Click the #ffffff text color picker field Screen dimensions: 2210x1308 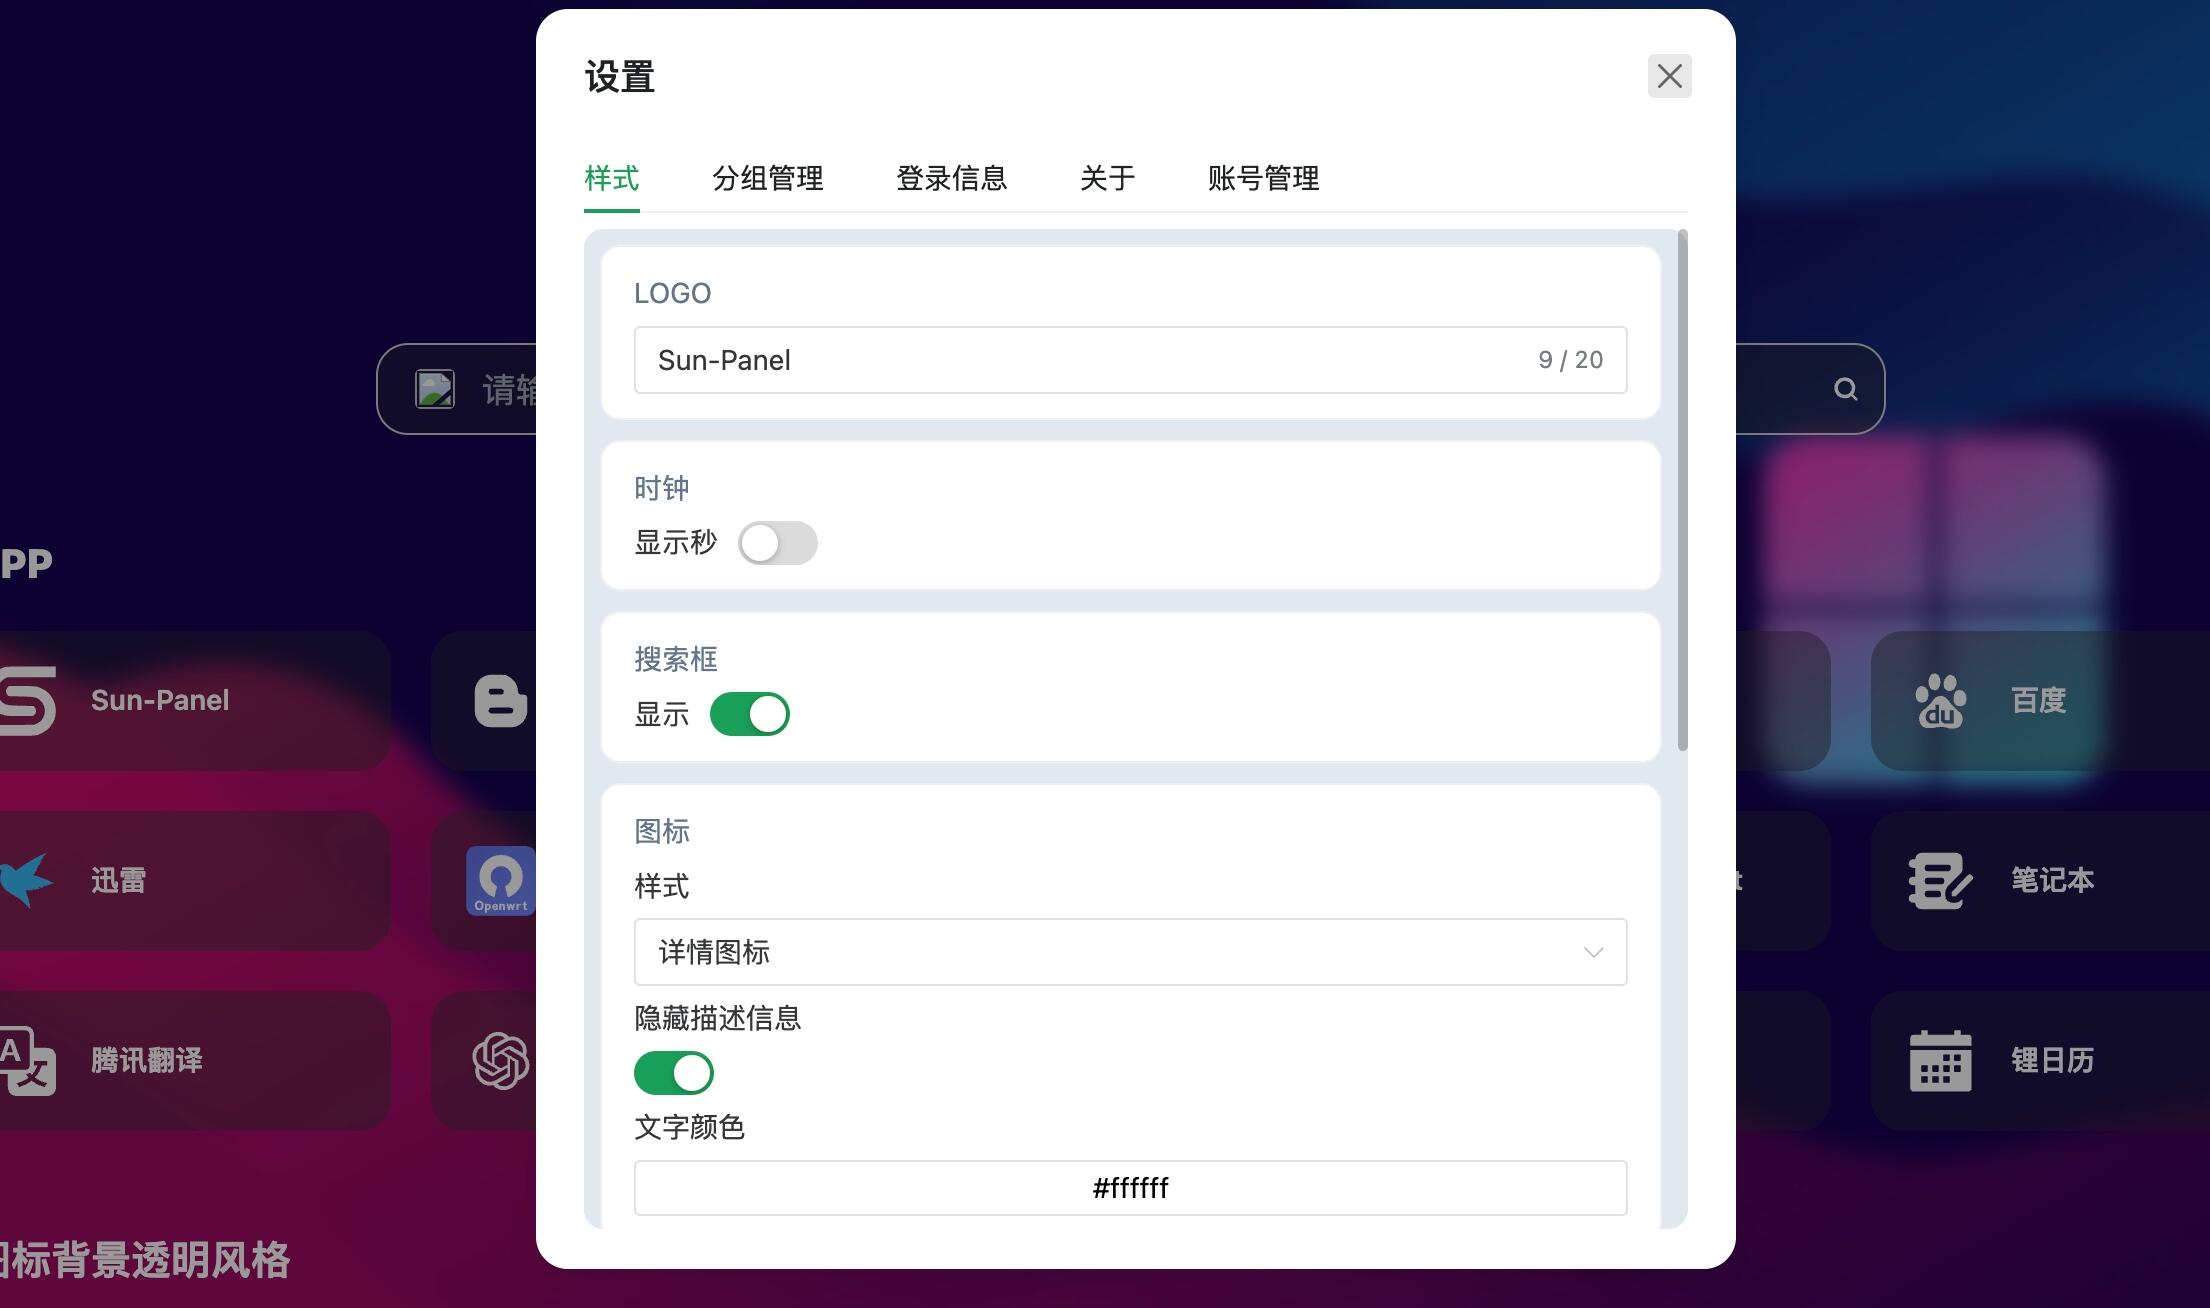click(x=1130, y=1188)
